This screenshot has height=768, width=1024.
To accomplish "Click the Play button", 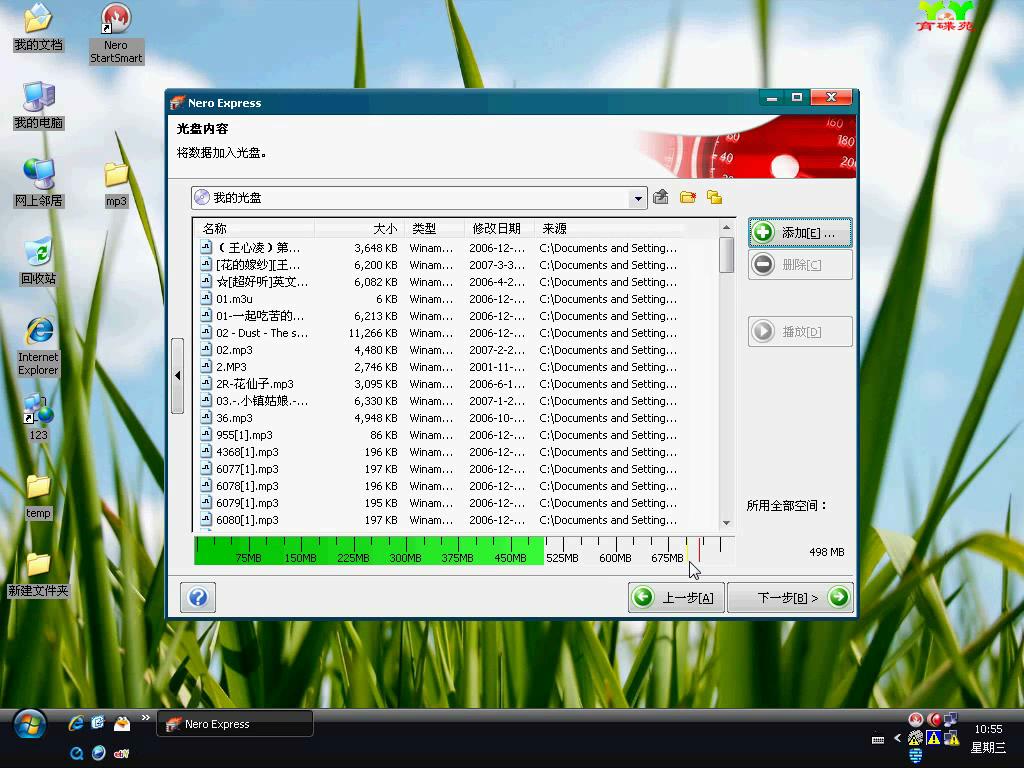I will click(800, 332).
